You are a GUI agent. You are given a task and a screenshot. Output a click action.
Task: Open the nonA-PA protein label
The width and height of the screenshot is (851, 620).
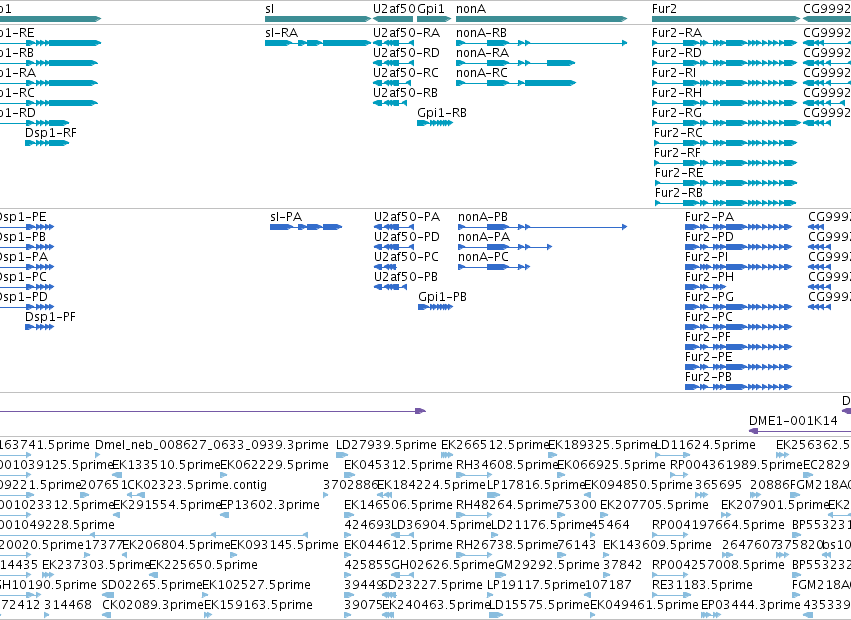point(484,237)
